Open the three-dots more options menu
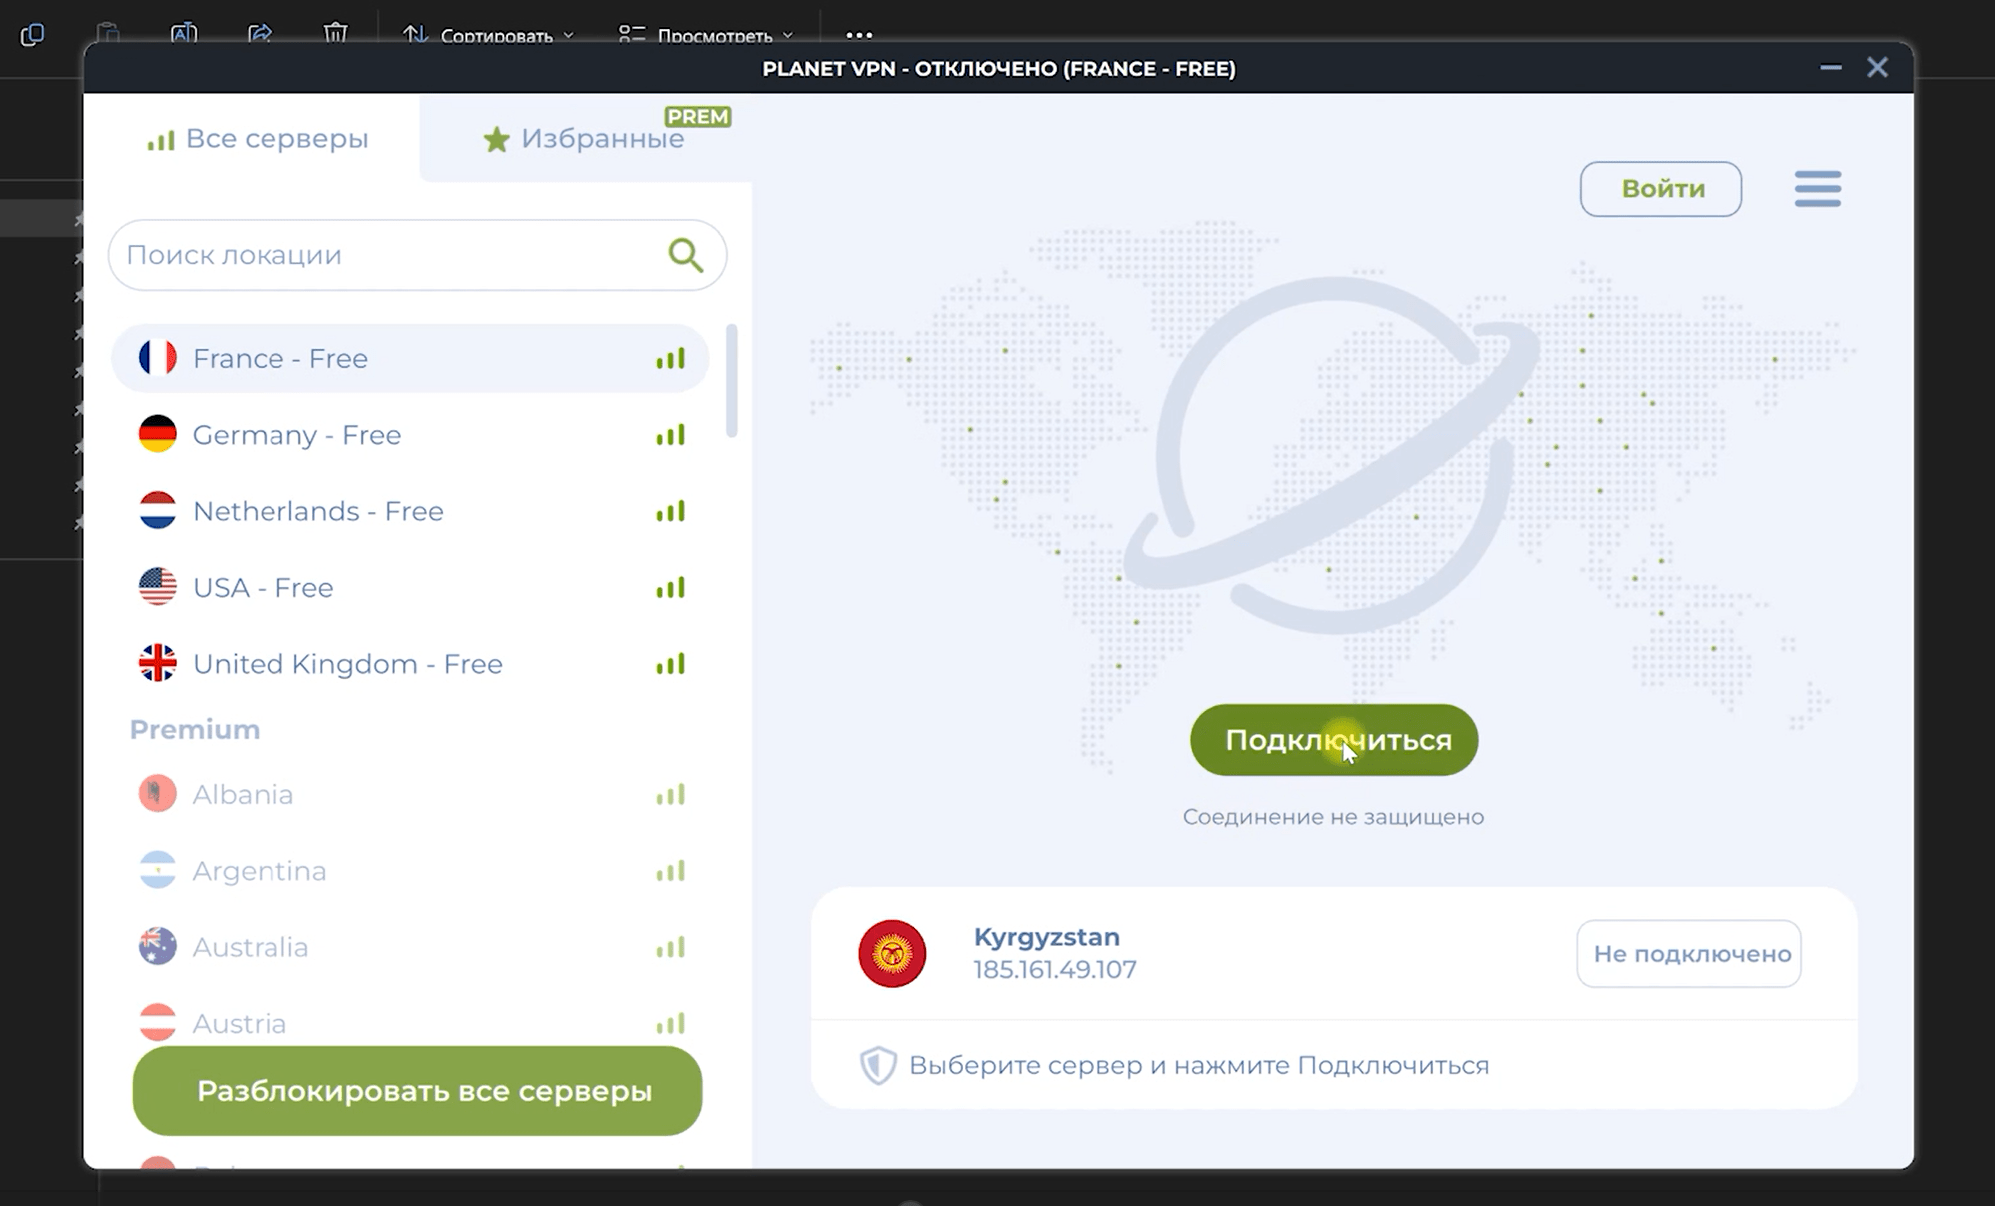The image size is (1995, 1206). [x=859, y=35]
